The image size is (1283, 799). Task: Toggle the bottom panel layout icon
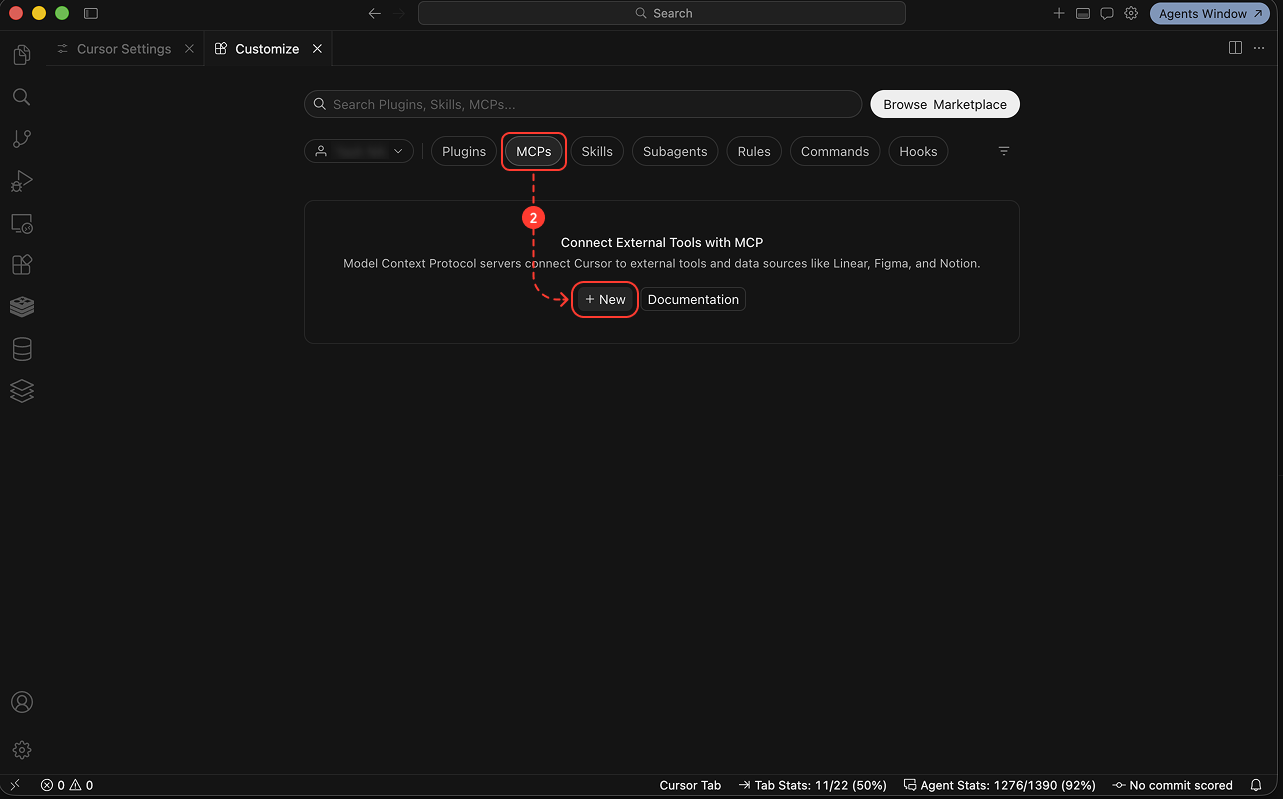pyautogui.click(x=1083, y=14)
